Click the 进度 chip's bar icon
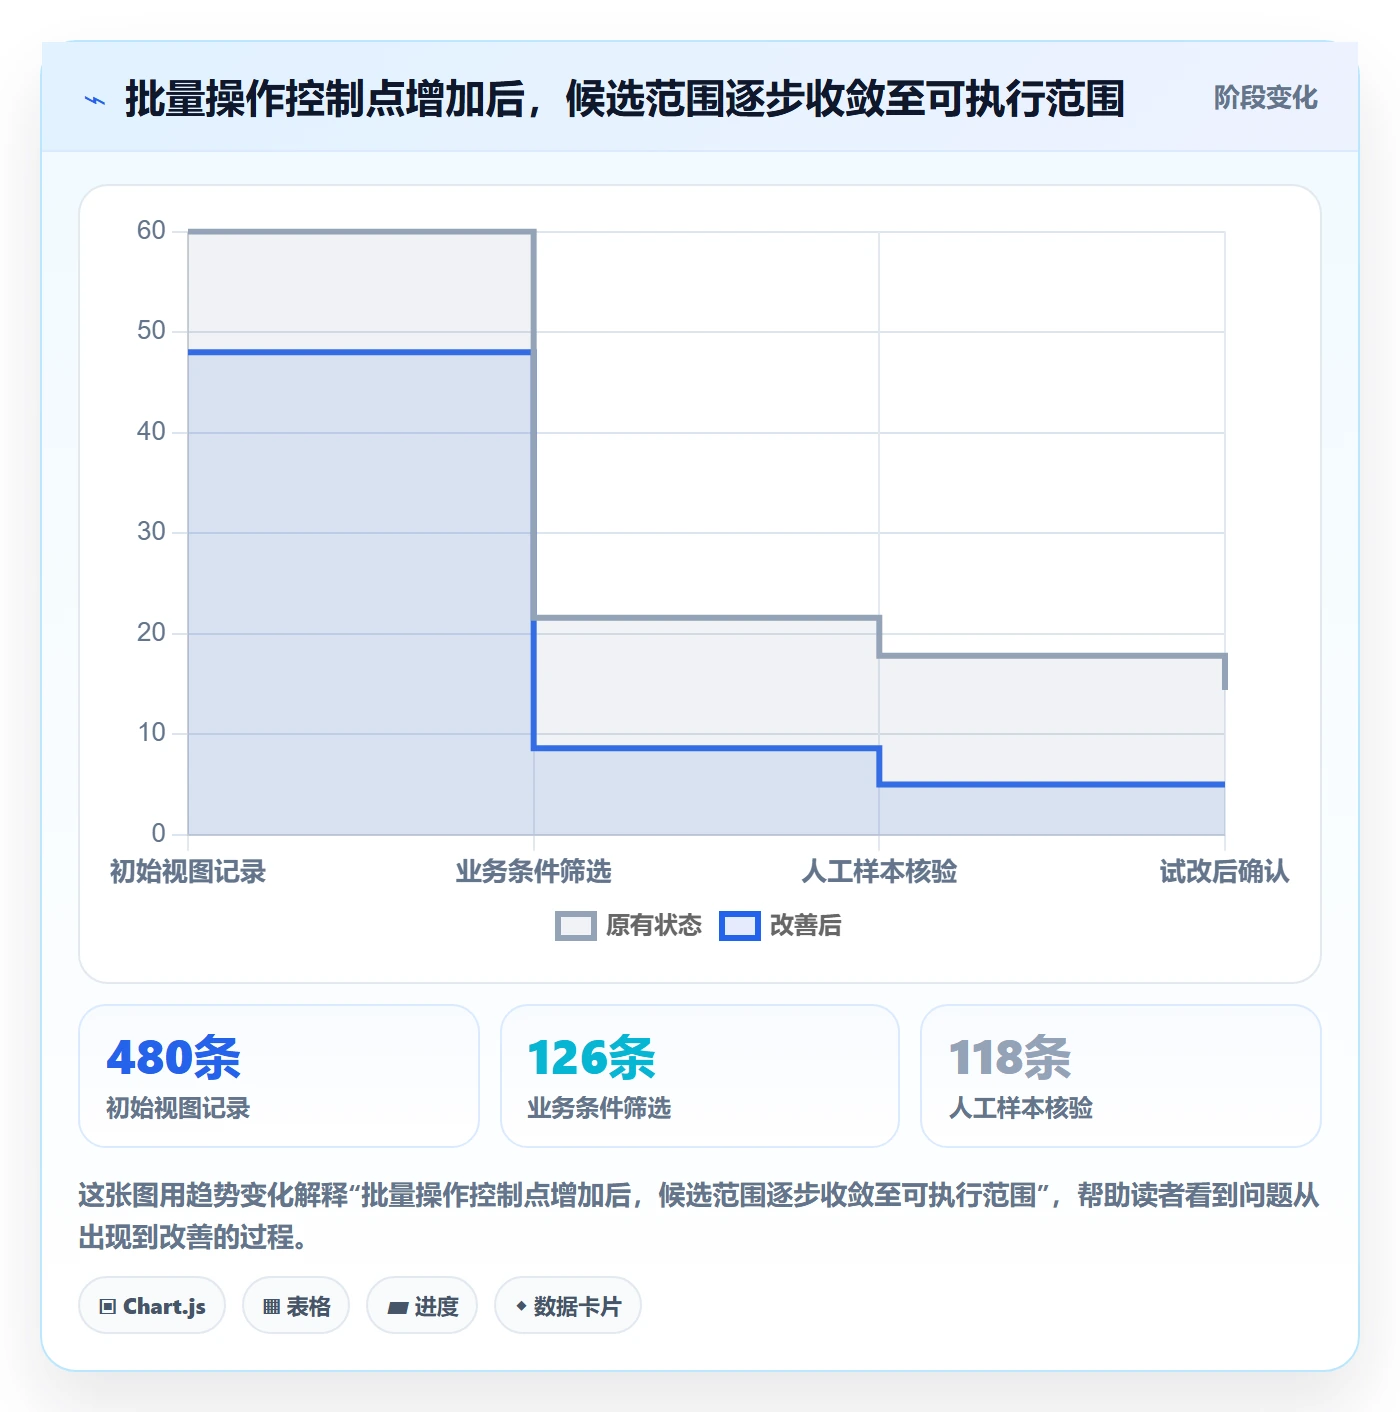 click(x=398, y=1307)
